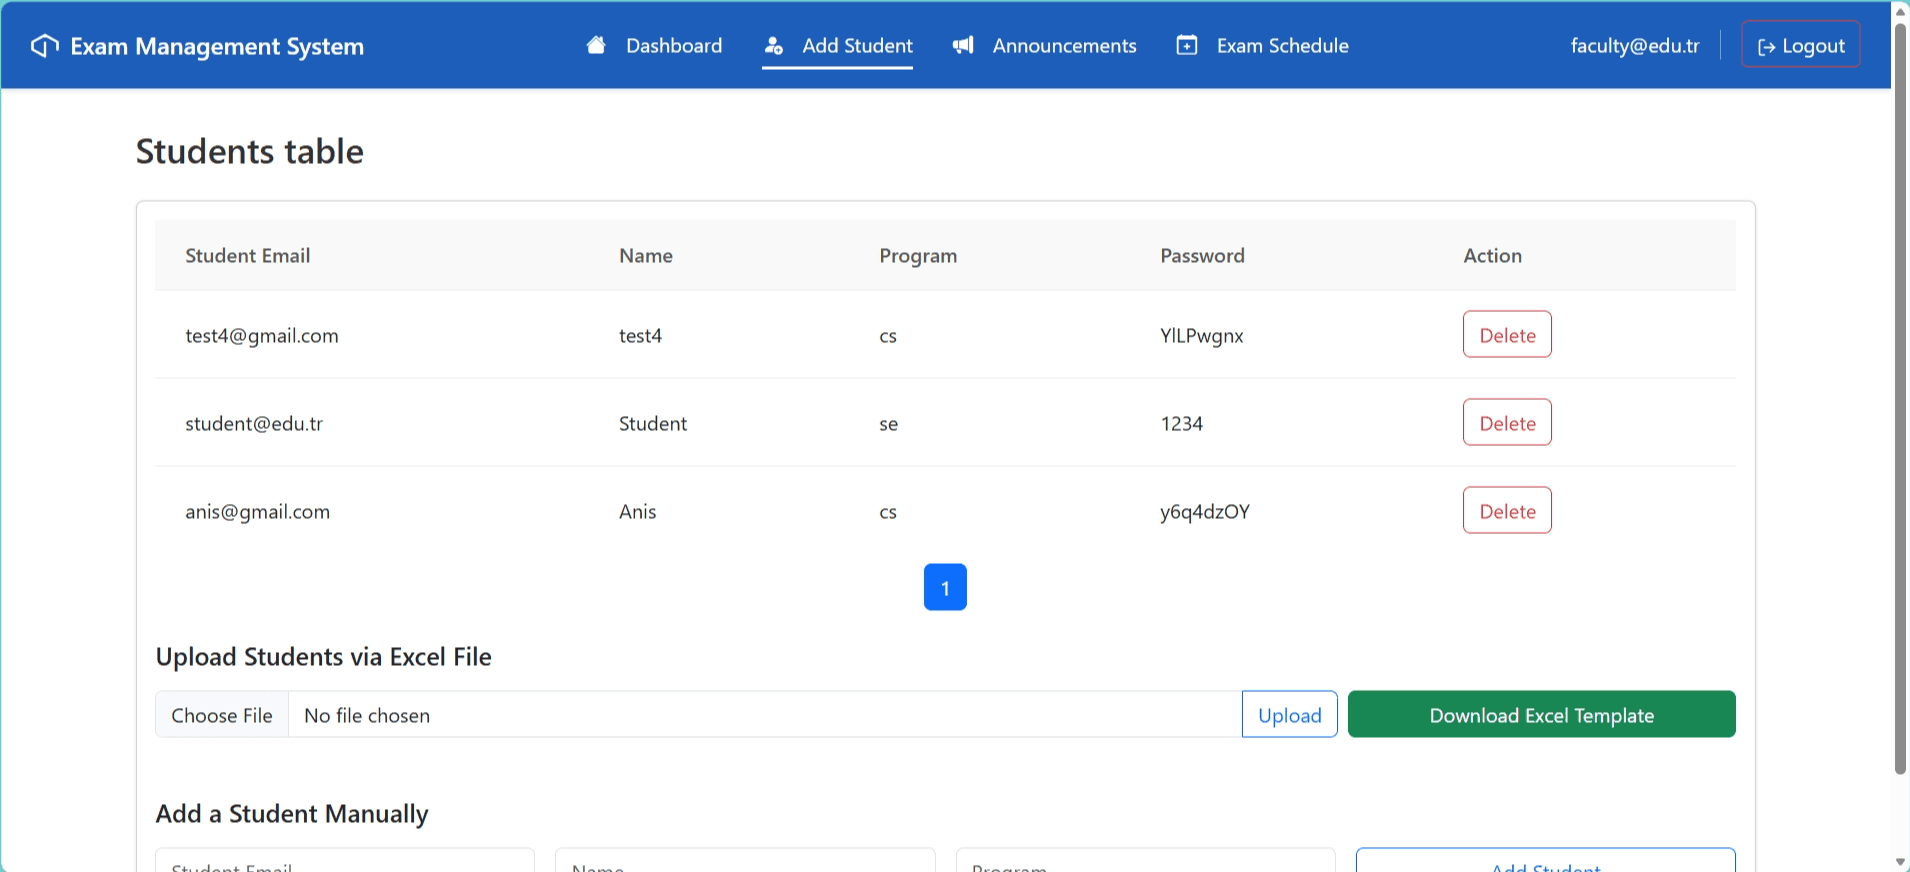
Task: Click Choose File to pick an Excel file
Action: (x=222, y=715)
